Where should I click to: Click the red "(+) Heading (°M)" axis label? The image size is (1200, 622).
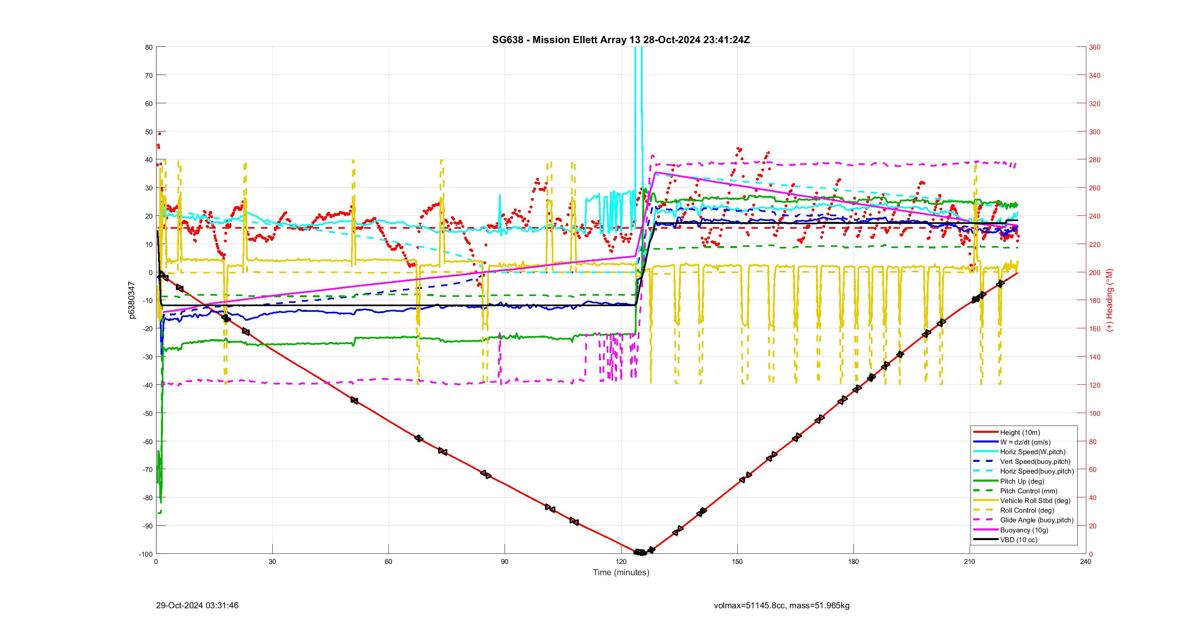point(1111,299)
